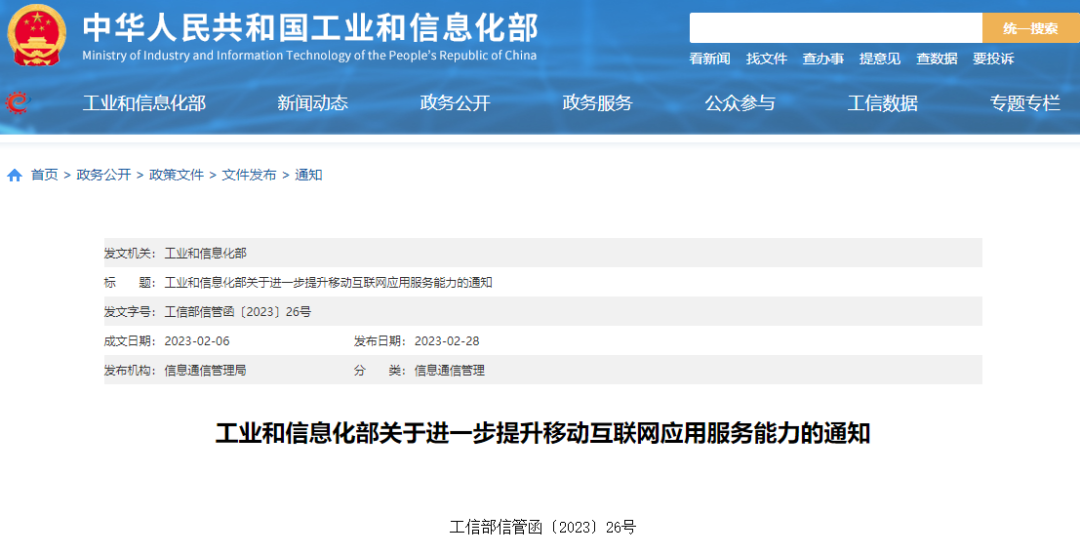Select 工业和信息化部 in main navigation
The height and width of the screenshot is (554, 1080).
click(144, 102)
